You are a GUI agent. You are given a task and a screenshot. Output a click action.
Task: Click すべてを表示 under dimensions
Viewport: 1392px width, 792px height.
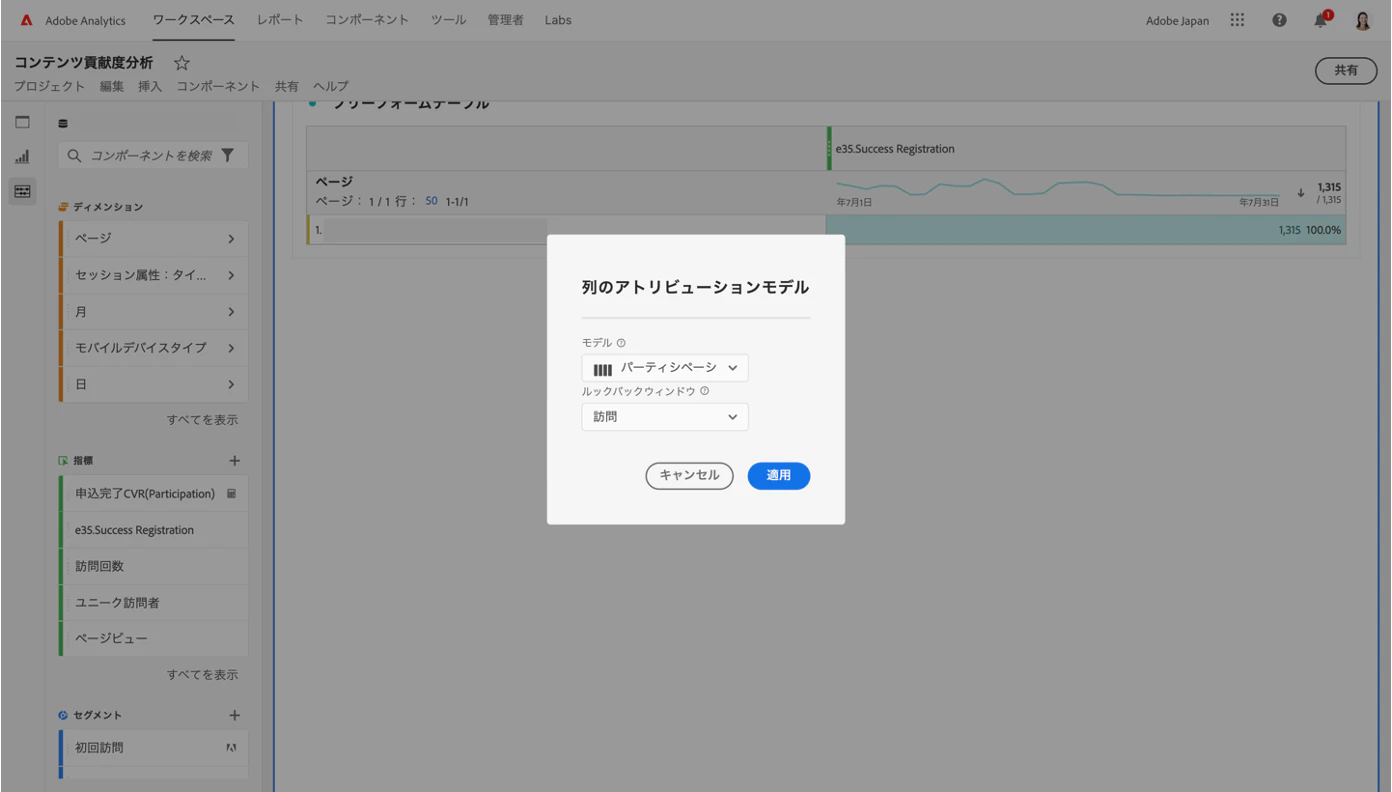click(x=202, y=420)
